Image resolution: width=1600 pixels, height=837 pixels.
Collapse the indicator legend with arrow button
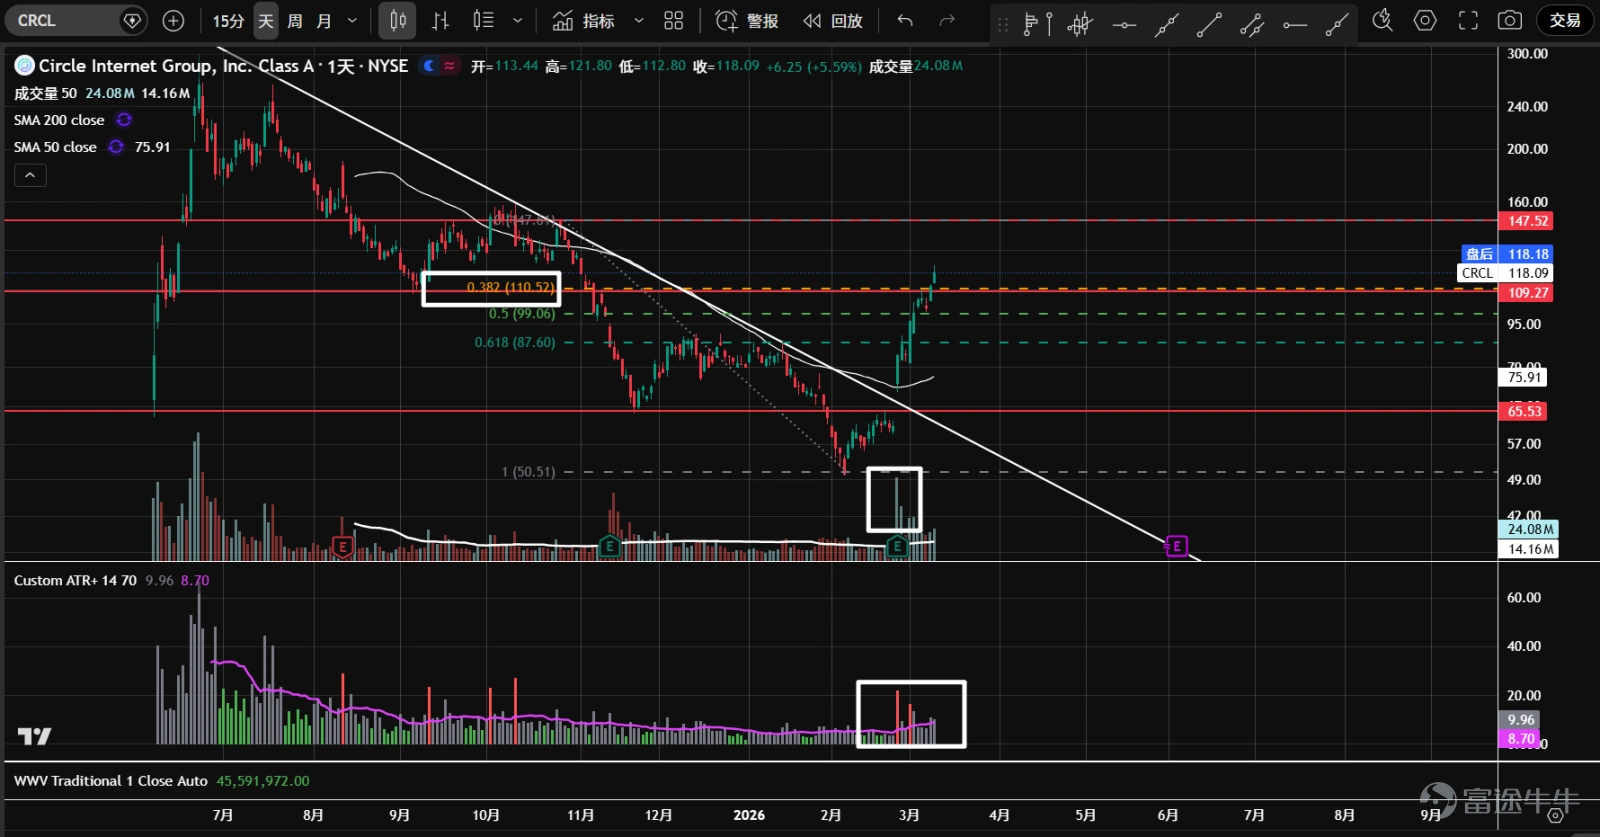point(30,175)
